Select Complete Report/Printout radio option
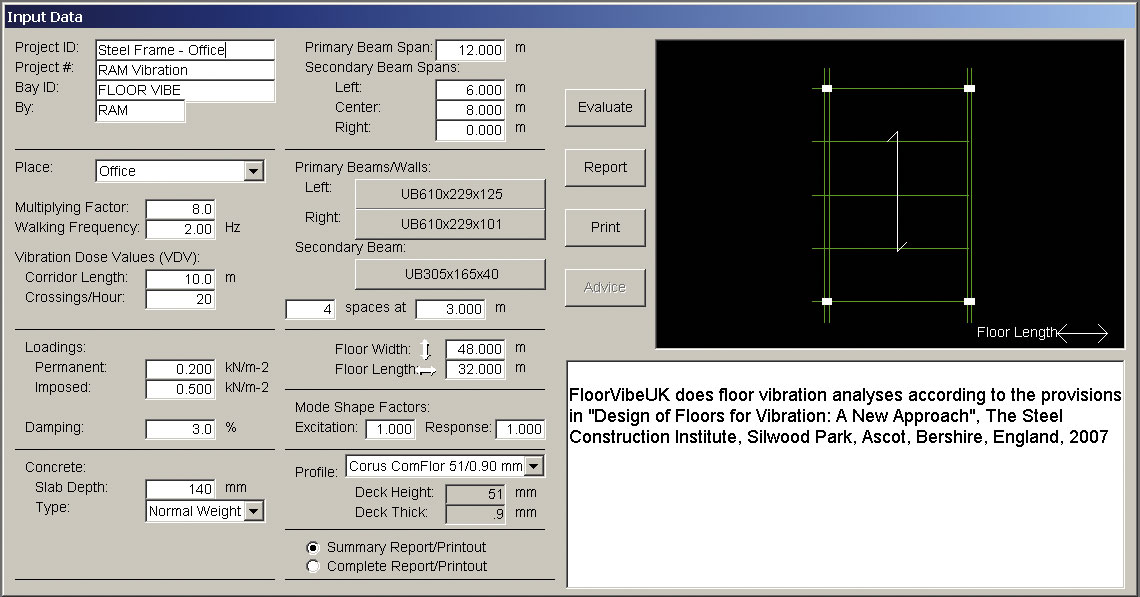The image size is (1140, 597). tap(314, 566)
